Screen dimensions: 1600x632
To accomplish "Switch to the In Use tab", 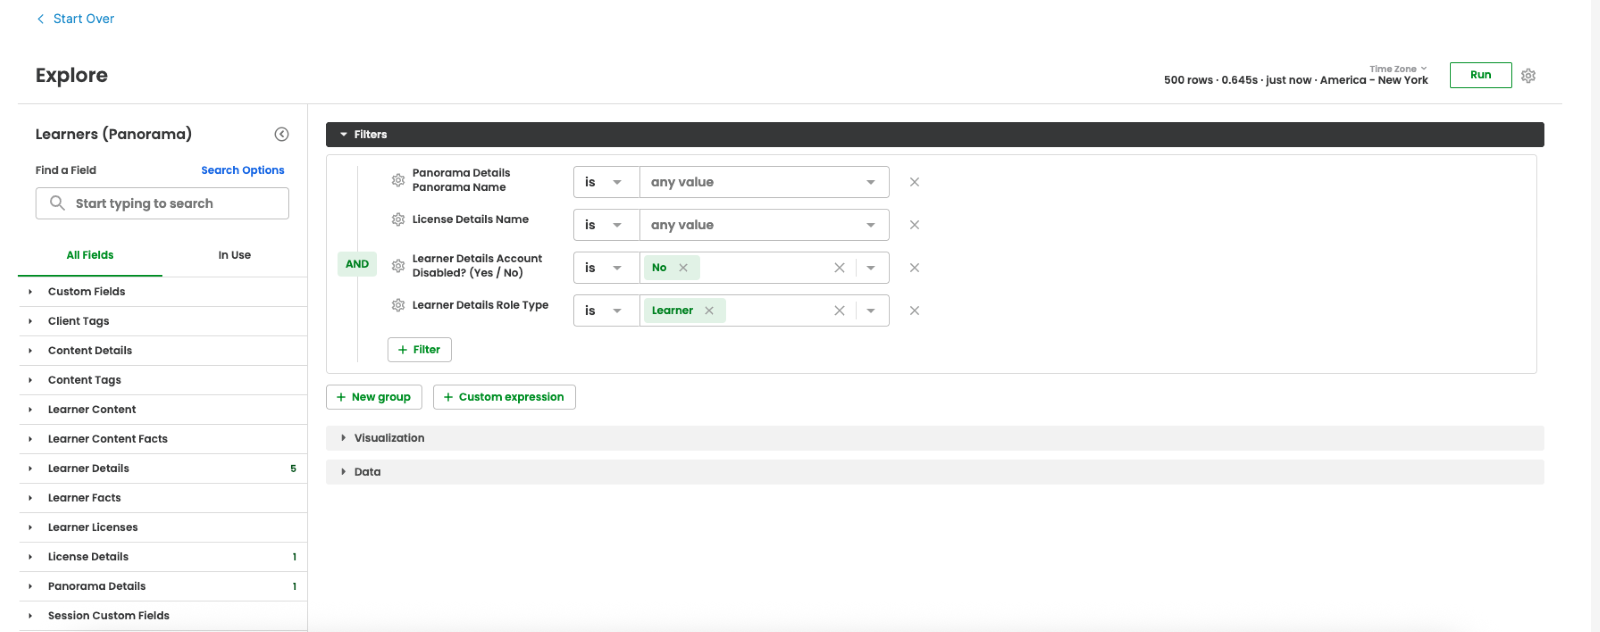I will pyautogui.click(x=234, y=255).
